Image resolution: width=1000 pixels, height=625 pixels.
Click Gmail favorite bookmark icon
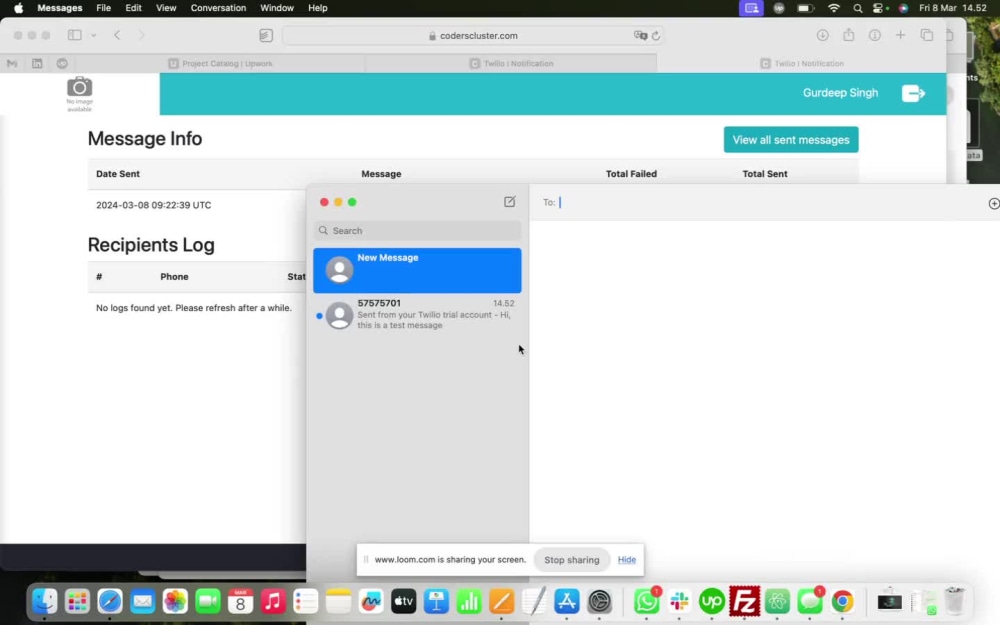(12, 63)
